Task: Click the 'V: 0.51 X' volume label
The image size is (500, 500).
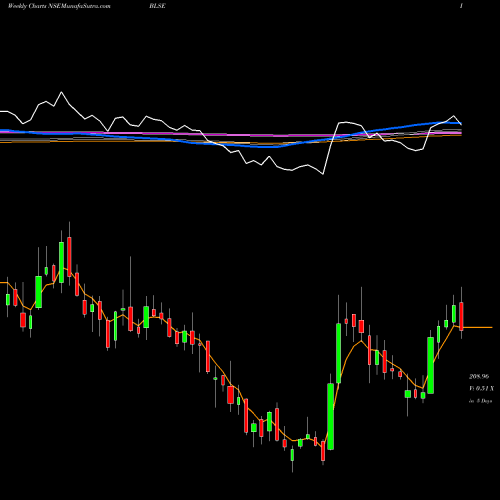Action: [x=481, y=388]
